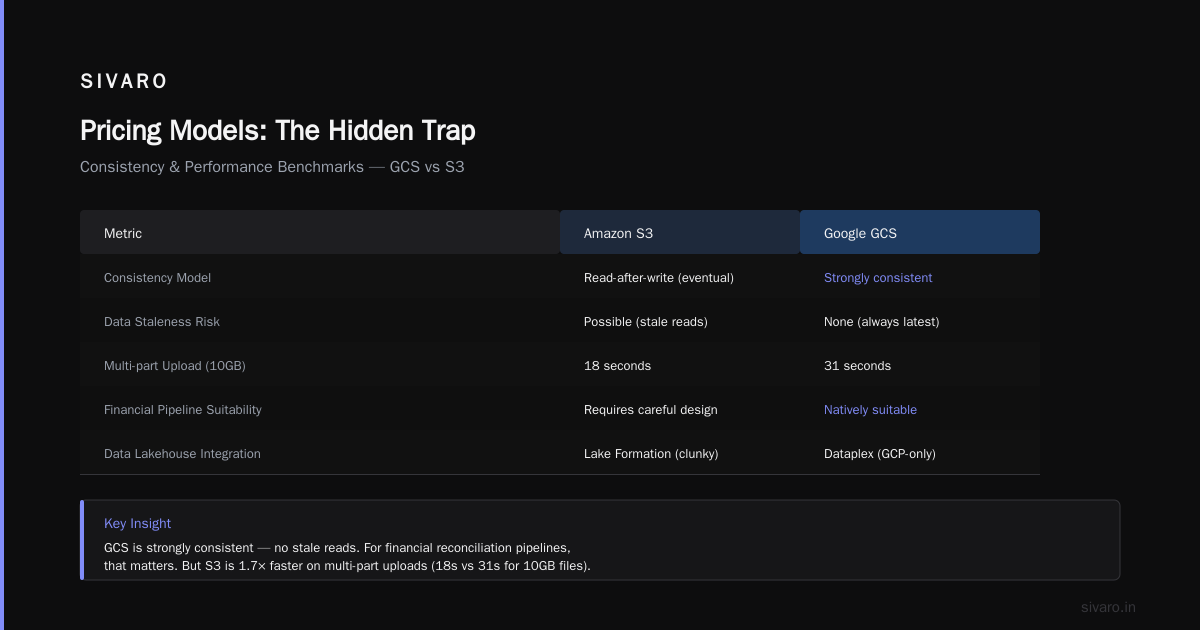Image resolution: width=1200 pixels, height=630 pixels.
Task: Click the 'Read-after-write (eventual)' cell
Action: pyautogui.click(x=659, y=278)
